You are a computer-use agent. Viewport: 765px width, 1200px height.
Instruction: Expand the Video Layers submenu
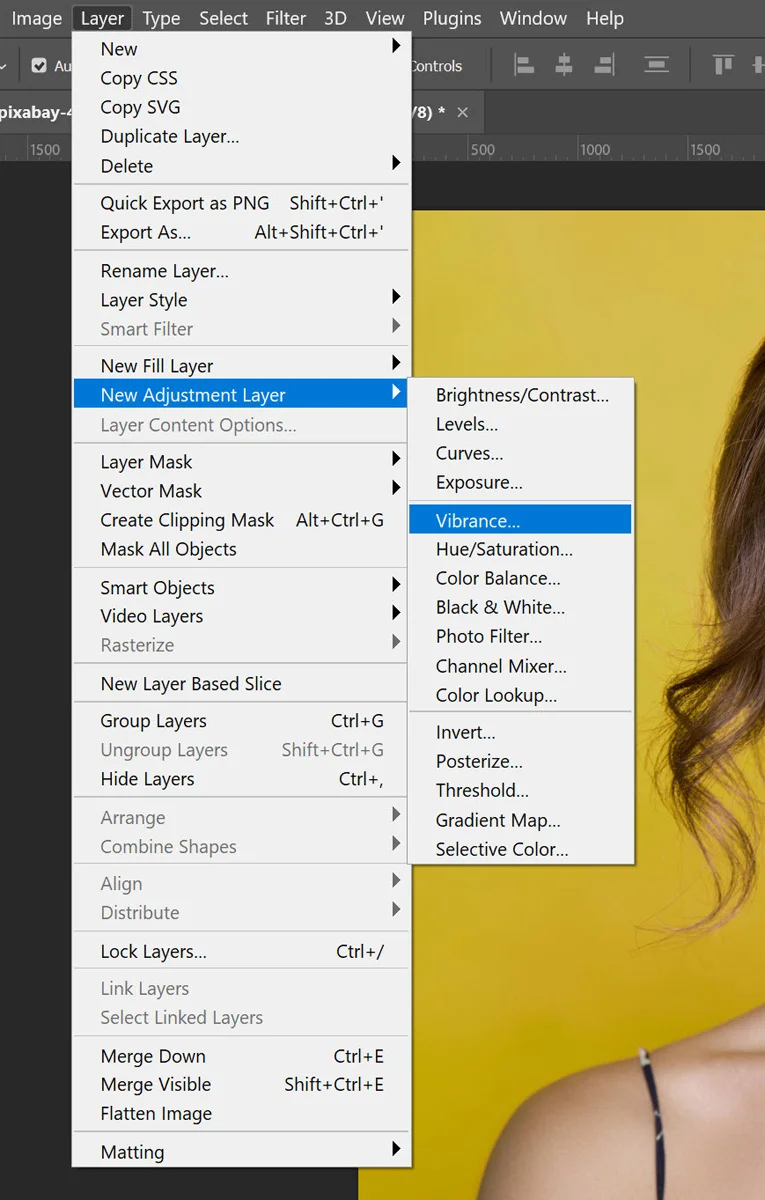click(241, 616)
